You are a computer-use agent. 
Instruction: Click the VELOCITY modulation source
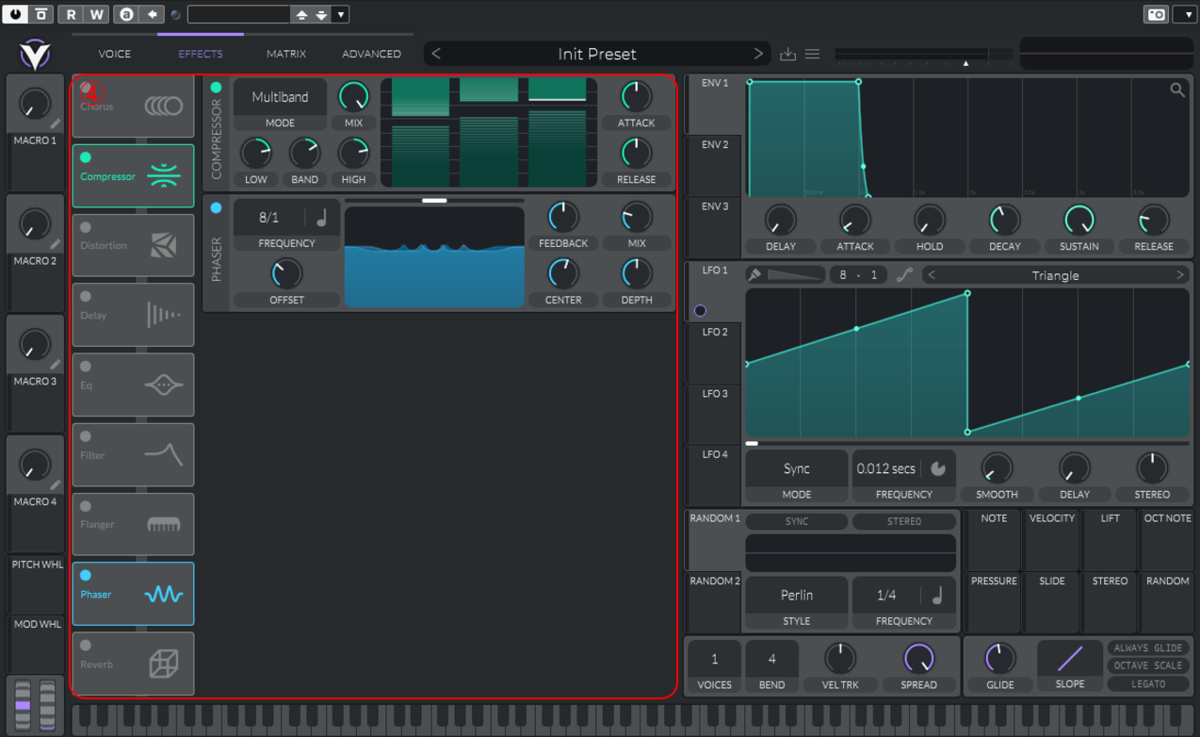coord(1052,540)
